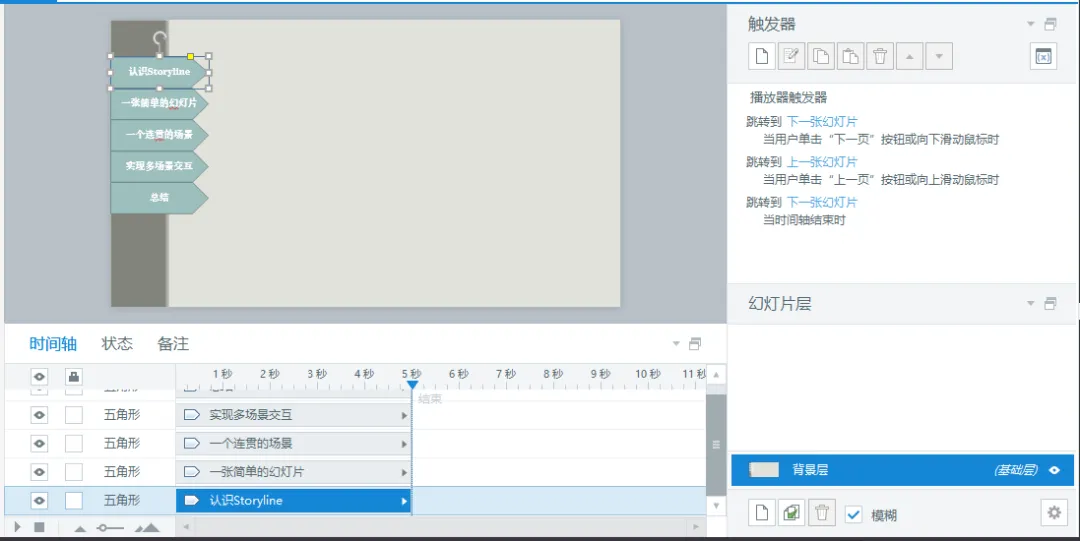The image size is (1080, 541).
Task: Zoom in timeline large mountain icon
Action: pyautogui.click(x=147, y=528)
